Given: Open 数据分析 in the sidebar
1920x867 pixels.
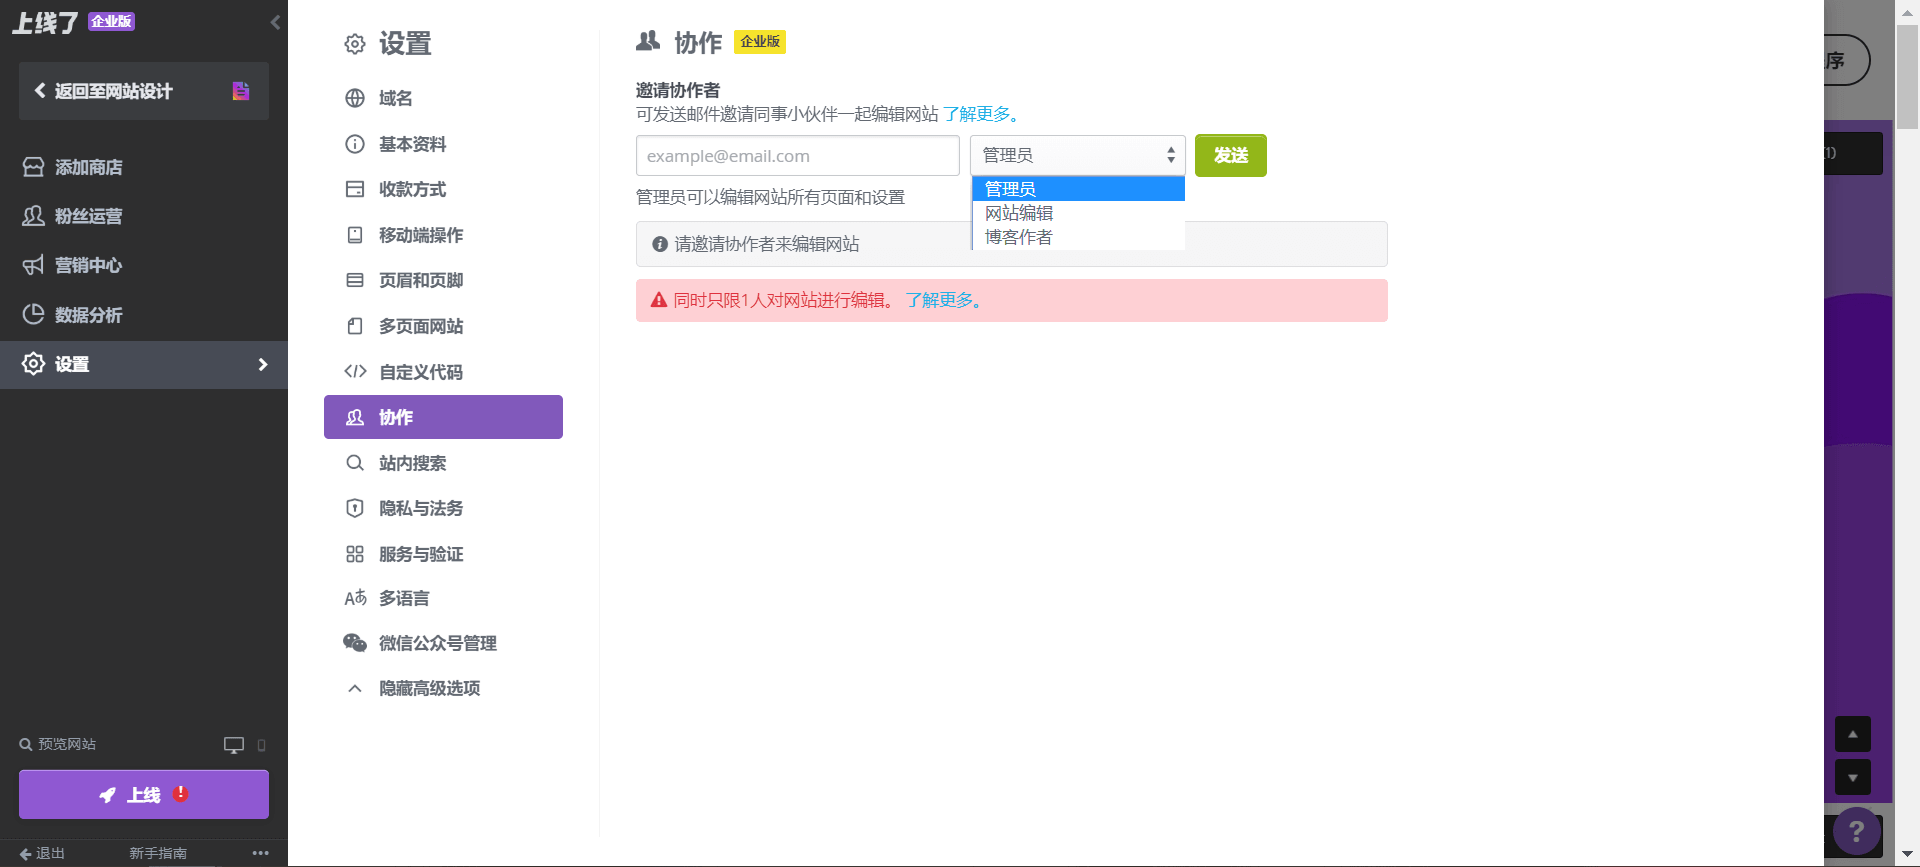Looking at the screenshot, I should (x=144, y=315).
